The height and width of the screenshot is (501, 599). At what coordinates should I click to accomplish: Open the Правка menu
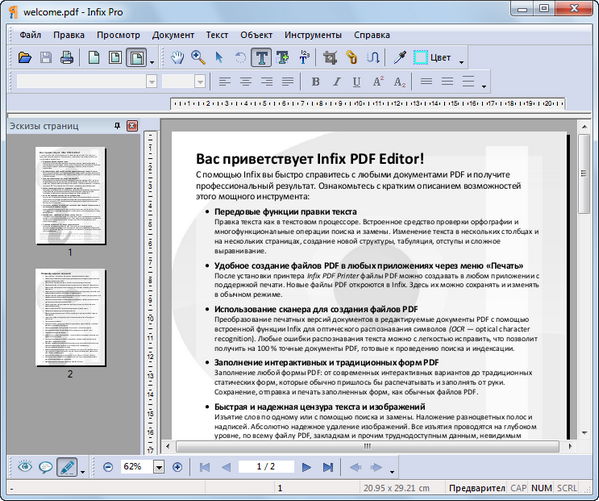[x=69, y=35]
